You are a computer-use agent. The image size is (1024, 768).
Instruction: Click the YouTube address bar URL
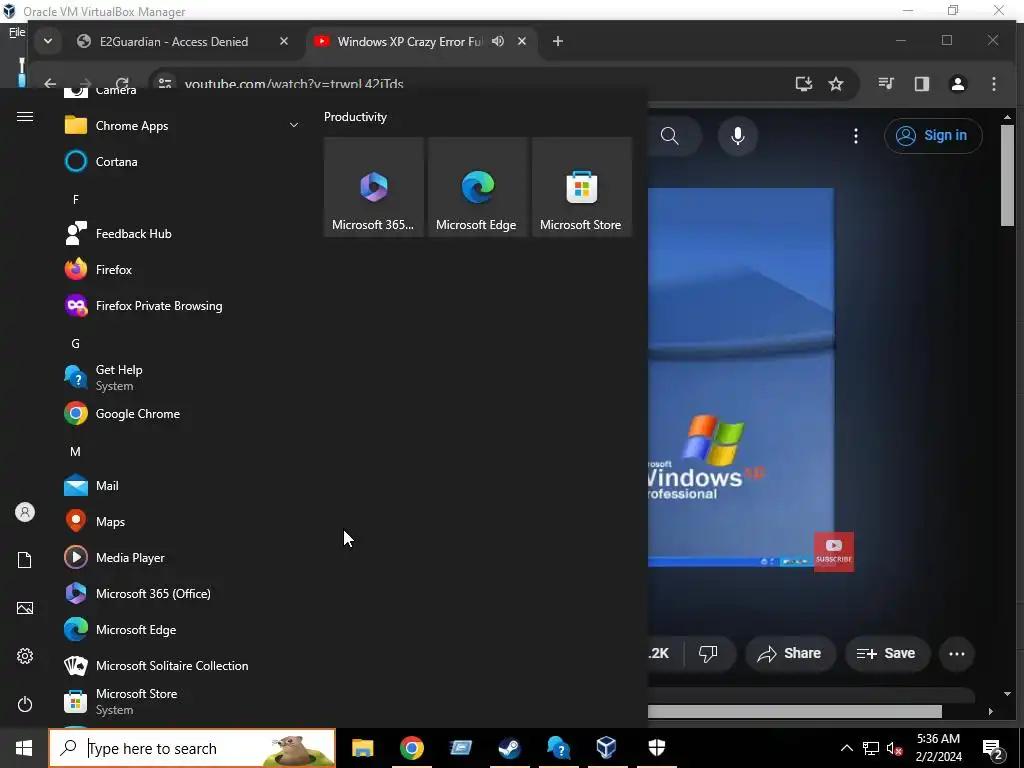(294, 84)
